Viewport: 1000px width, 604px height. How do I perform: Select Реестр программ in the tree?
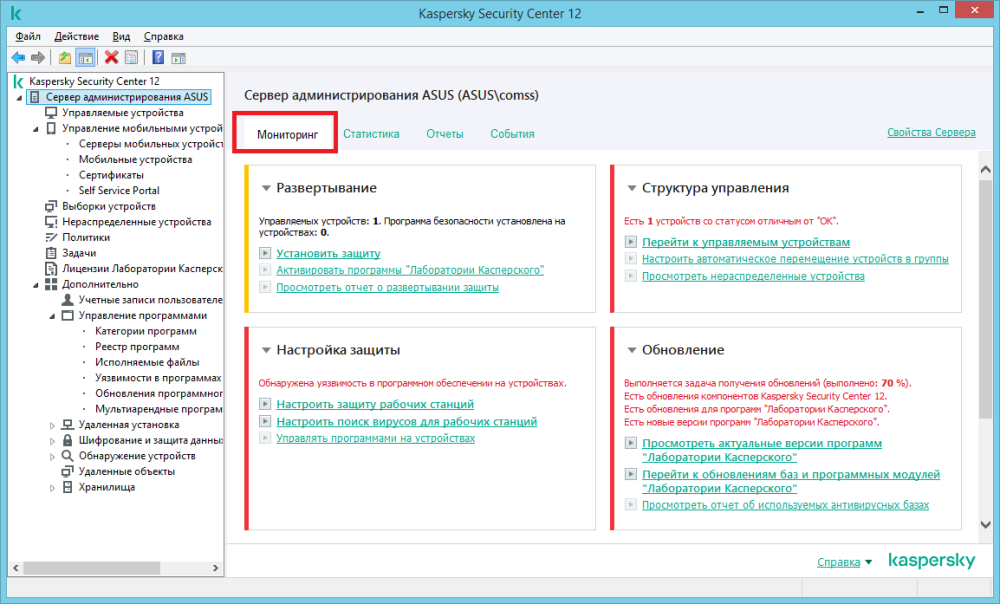tap(137, 347)
